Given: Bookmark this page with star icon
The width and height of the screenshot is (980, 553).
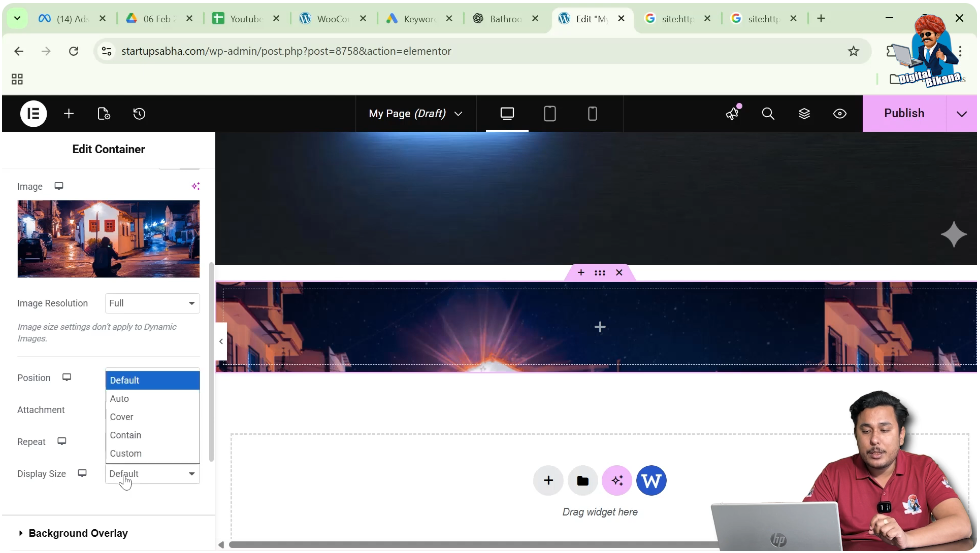Looking at the screenshot, I should pos(853,51).
